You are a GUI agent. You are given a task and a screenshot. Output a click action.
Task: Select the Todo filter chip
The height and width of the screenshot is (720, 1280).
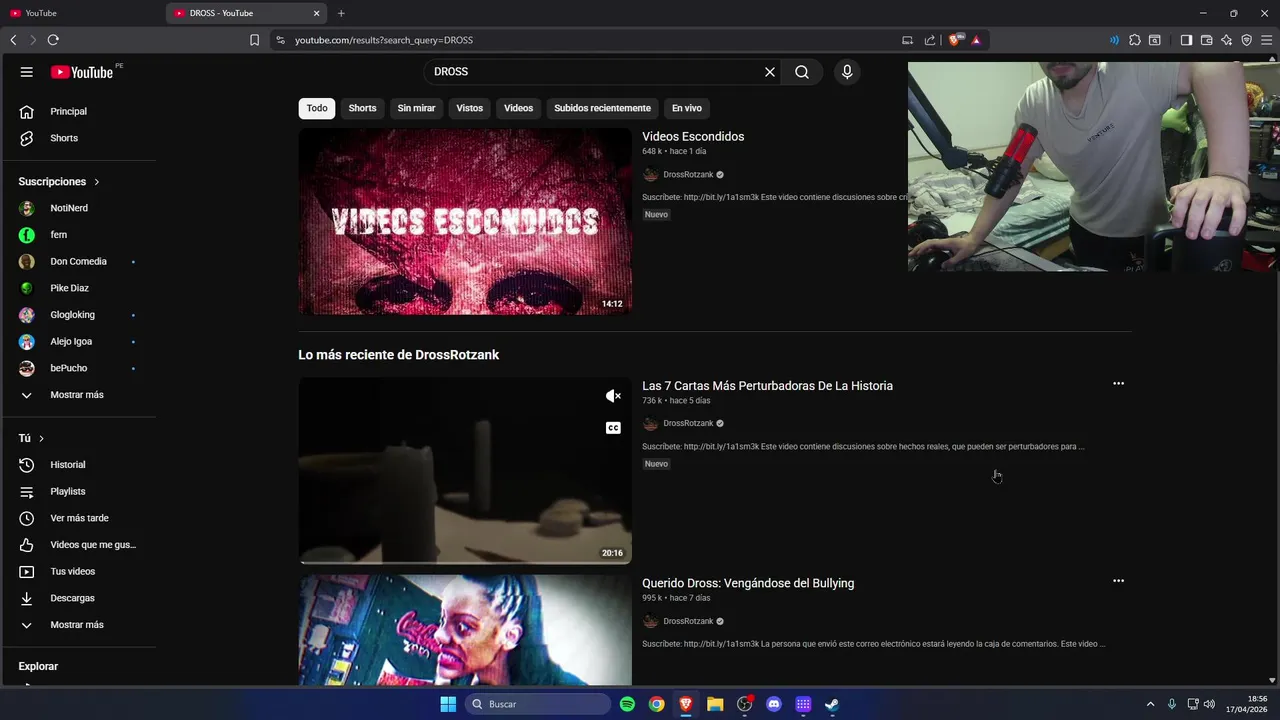tap(317, 108)
